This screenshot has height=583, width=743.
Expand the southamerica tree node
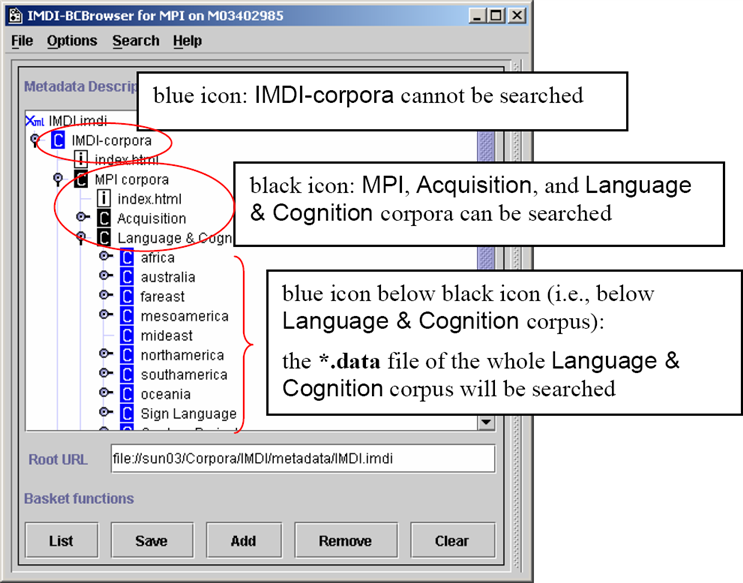pyautogui.click(x=105, y=373)
